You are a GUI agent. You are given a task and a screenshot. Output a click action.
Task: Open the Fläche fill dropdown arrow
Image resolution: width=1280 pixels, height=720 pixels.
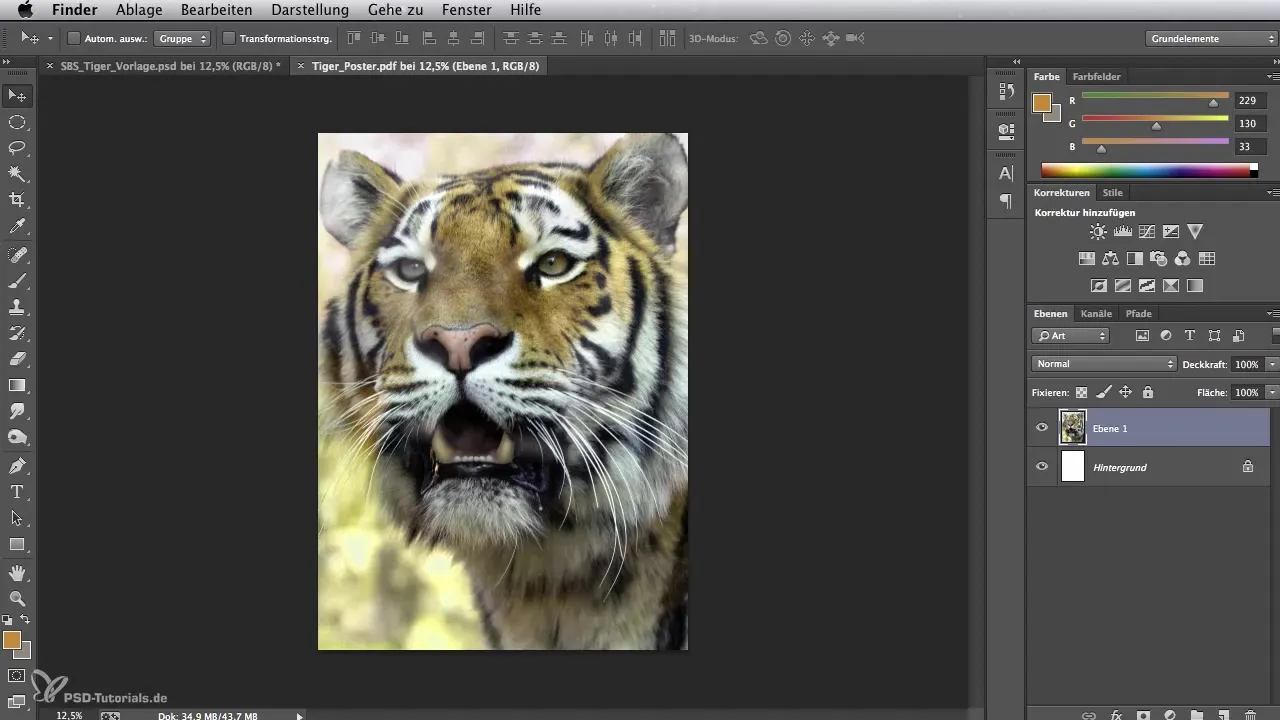tap(1272, 393)
